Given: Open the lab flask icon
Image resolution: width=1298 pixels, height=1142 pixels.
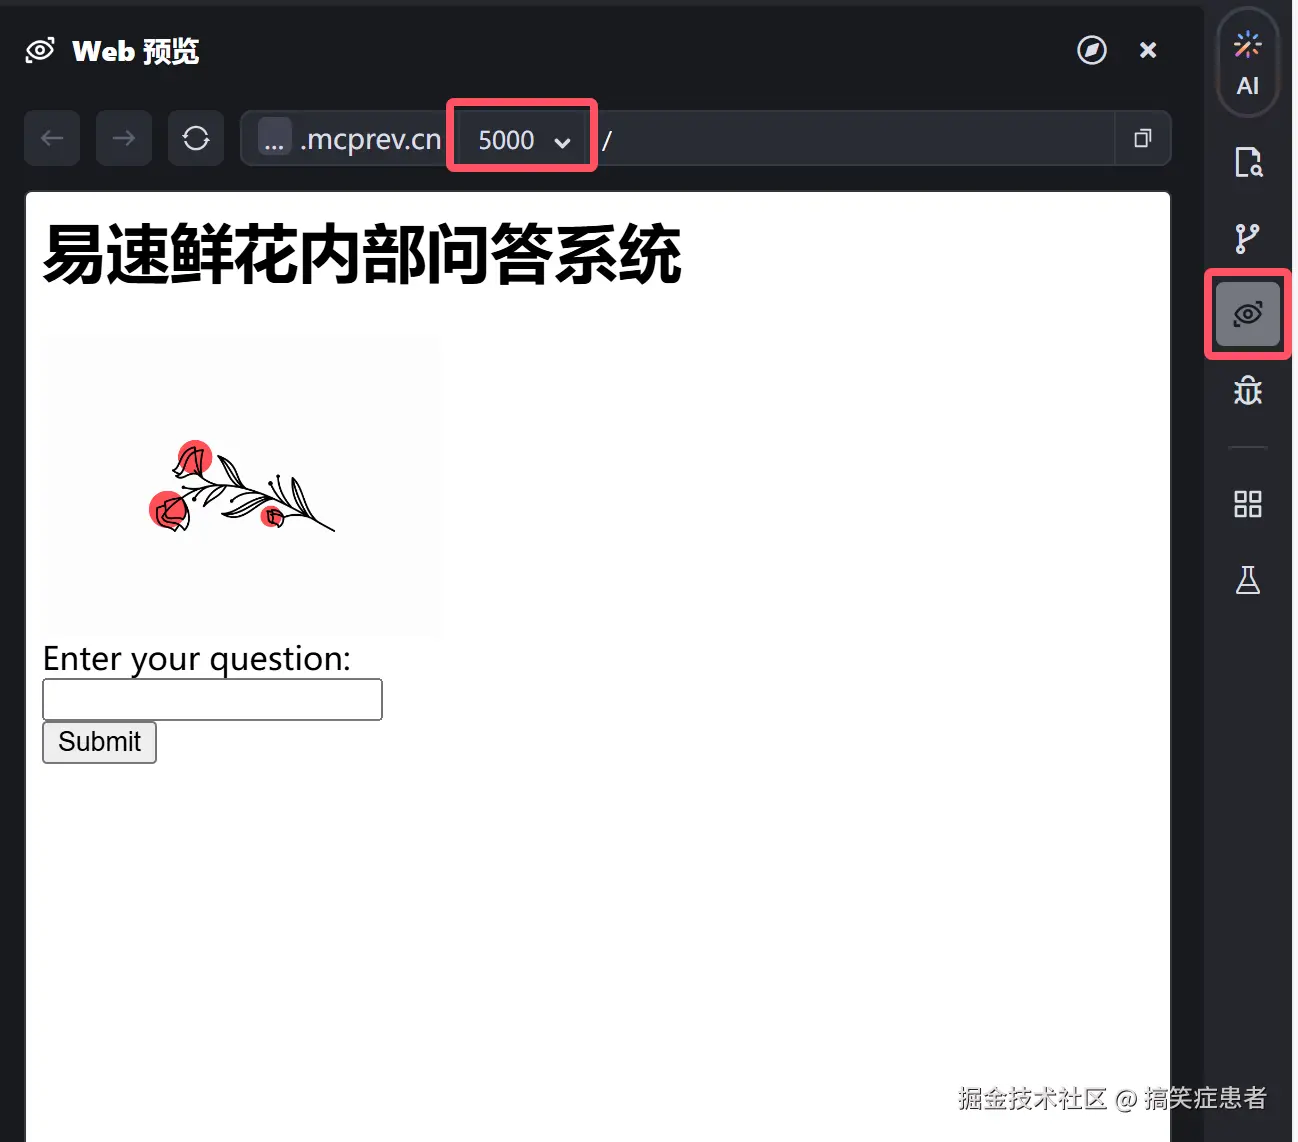Looking at the screenshot, I should 1248,580.
